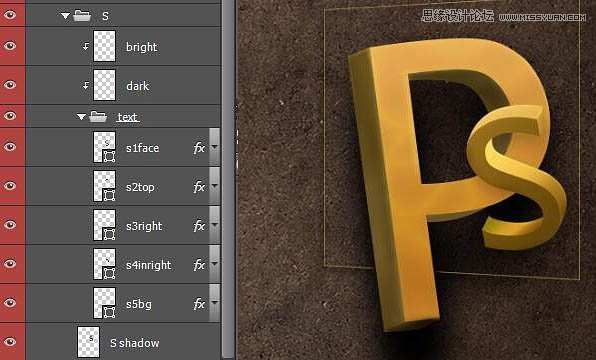Screen dimensions: 596x360
Task: Expand effects list of s5bg layer
Action: (x=214, y=303)
